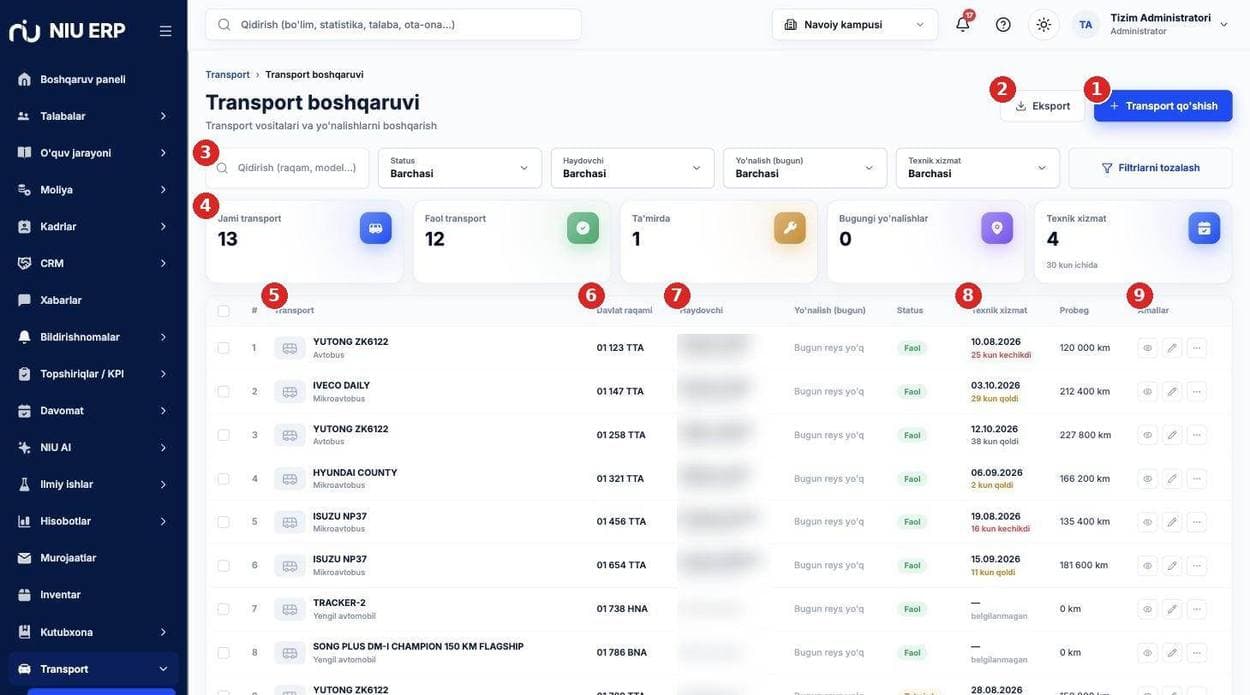Follow the Transport breadcrumb link

click(x=227, y=75)
